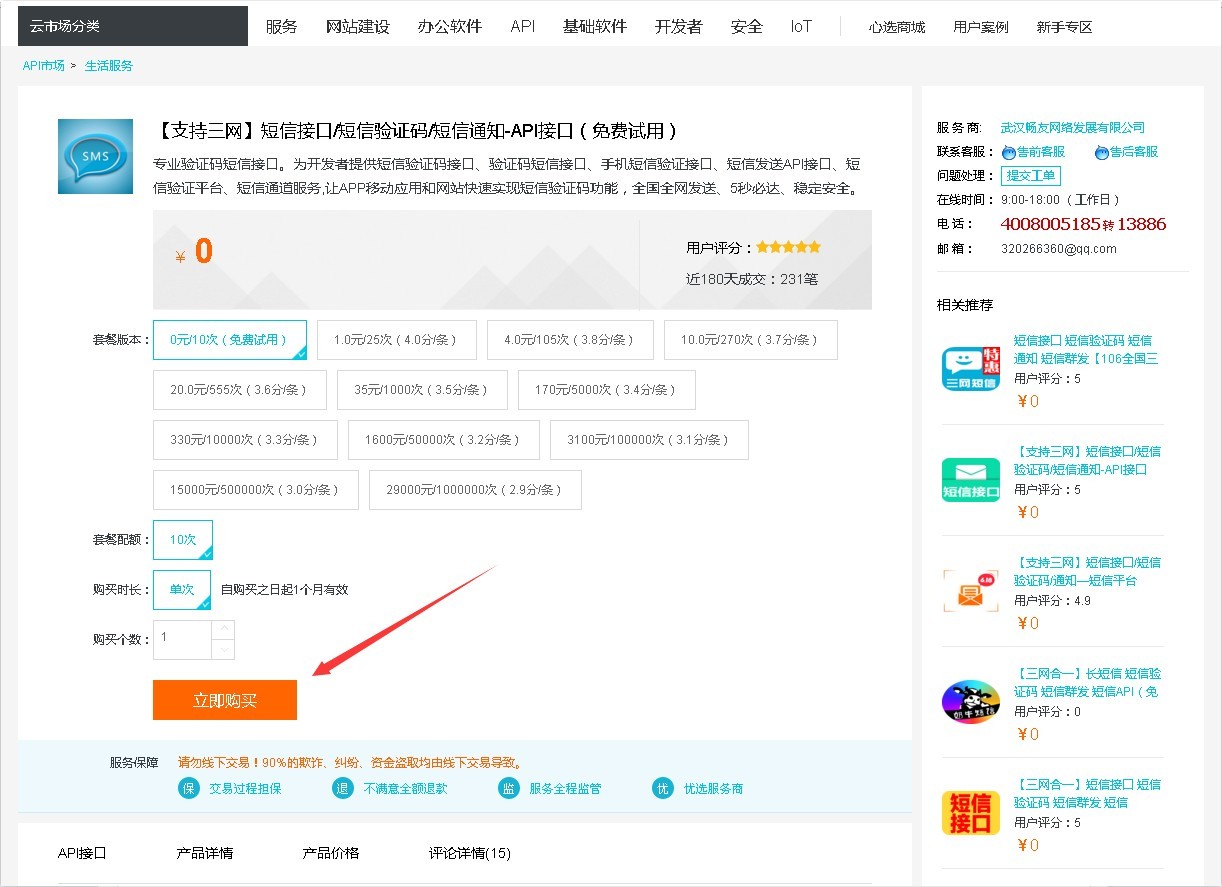
Task: Click the 立即购买 button
Action: coord(225,700)
